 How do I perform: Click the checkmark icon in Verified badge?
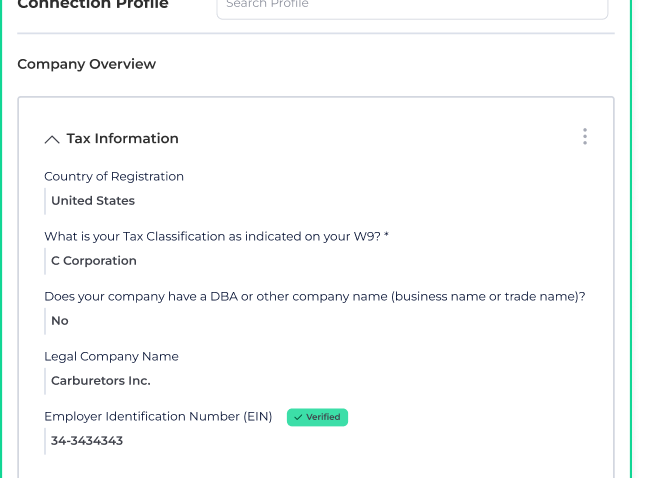click(298, 417)
